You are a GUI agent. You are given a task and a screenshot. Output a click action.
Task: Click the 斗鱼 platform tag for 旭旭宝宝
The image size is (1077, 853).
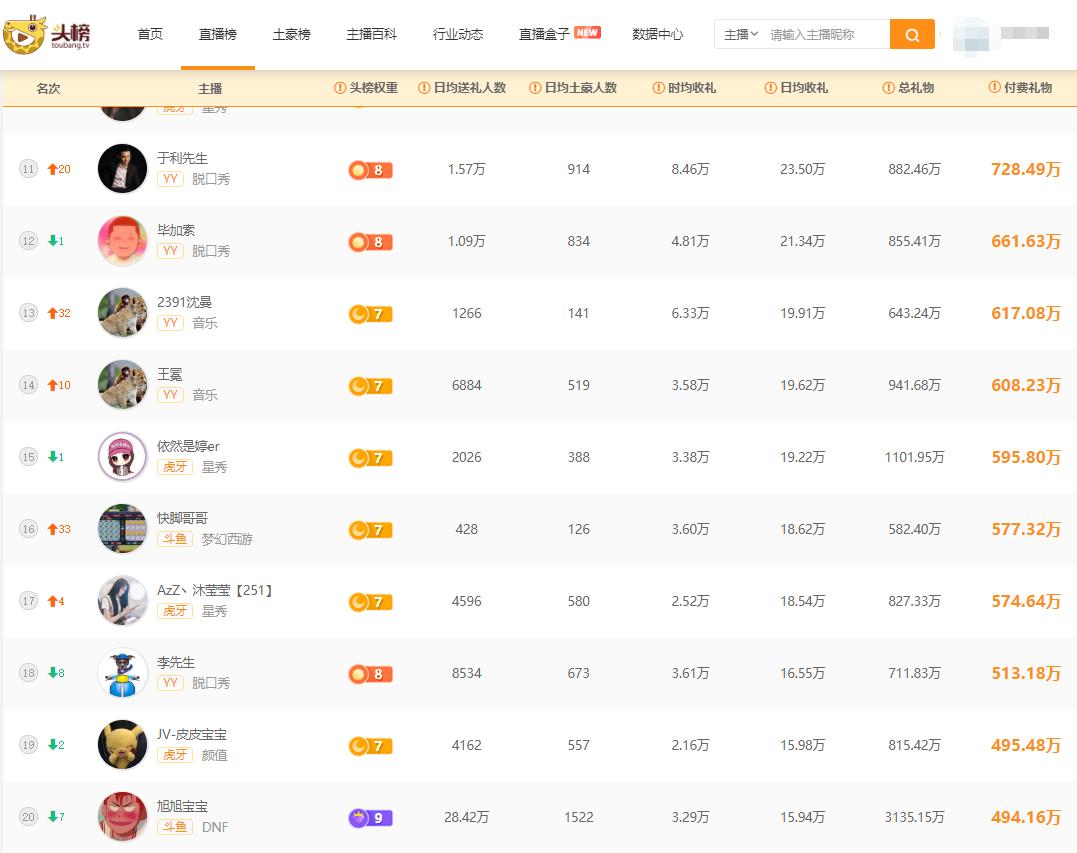(x=175, y=827)
